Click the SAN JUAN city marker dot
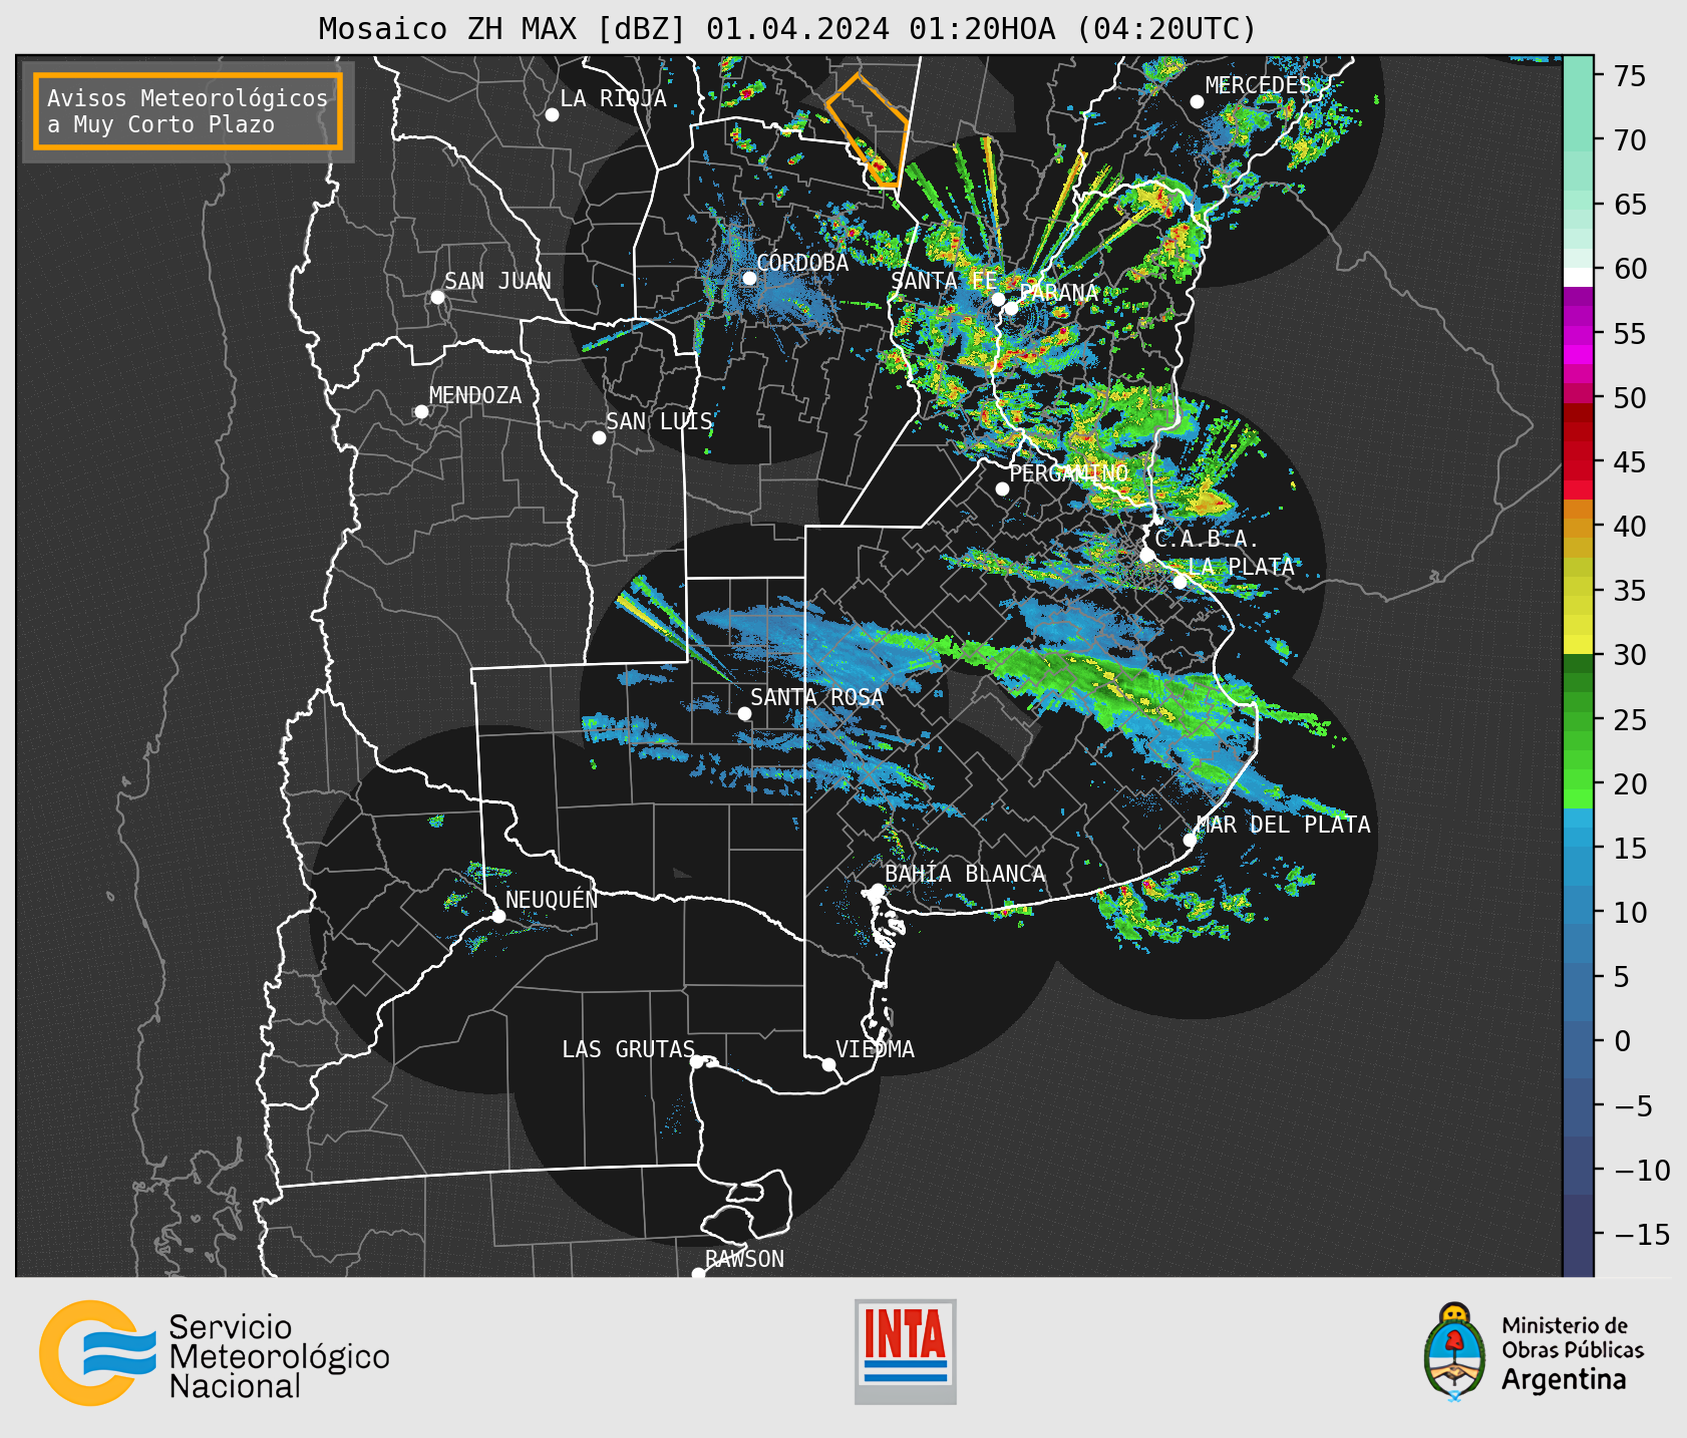 point(437,297)
